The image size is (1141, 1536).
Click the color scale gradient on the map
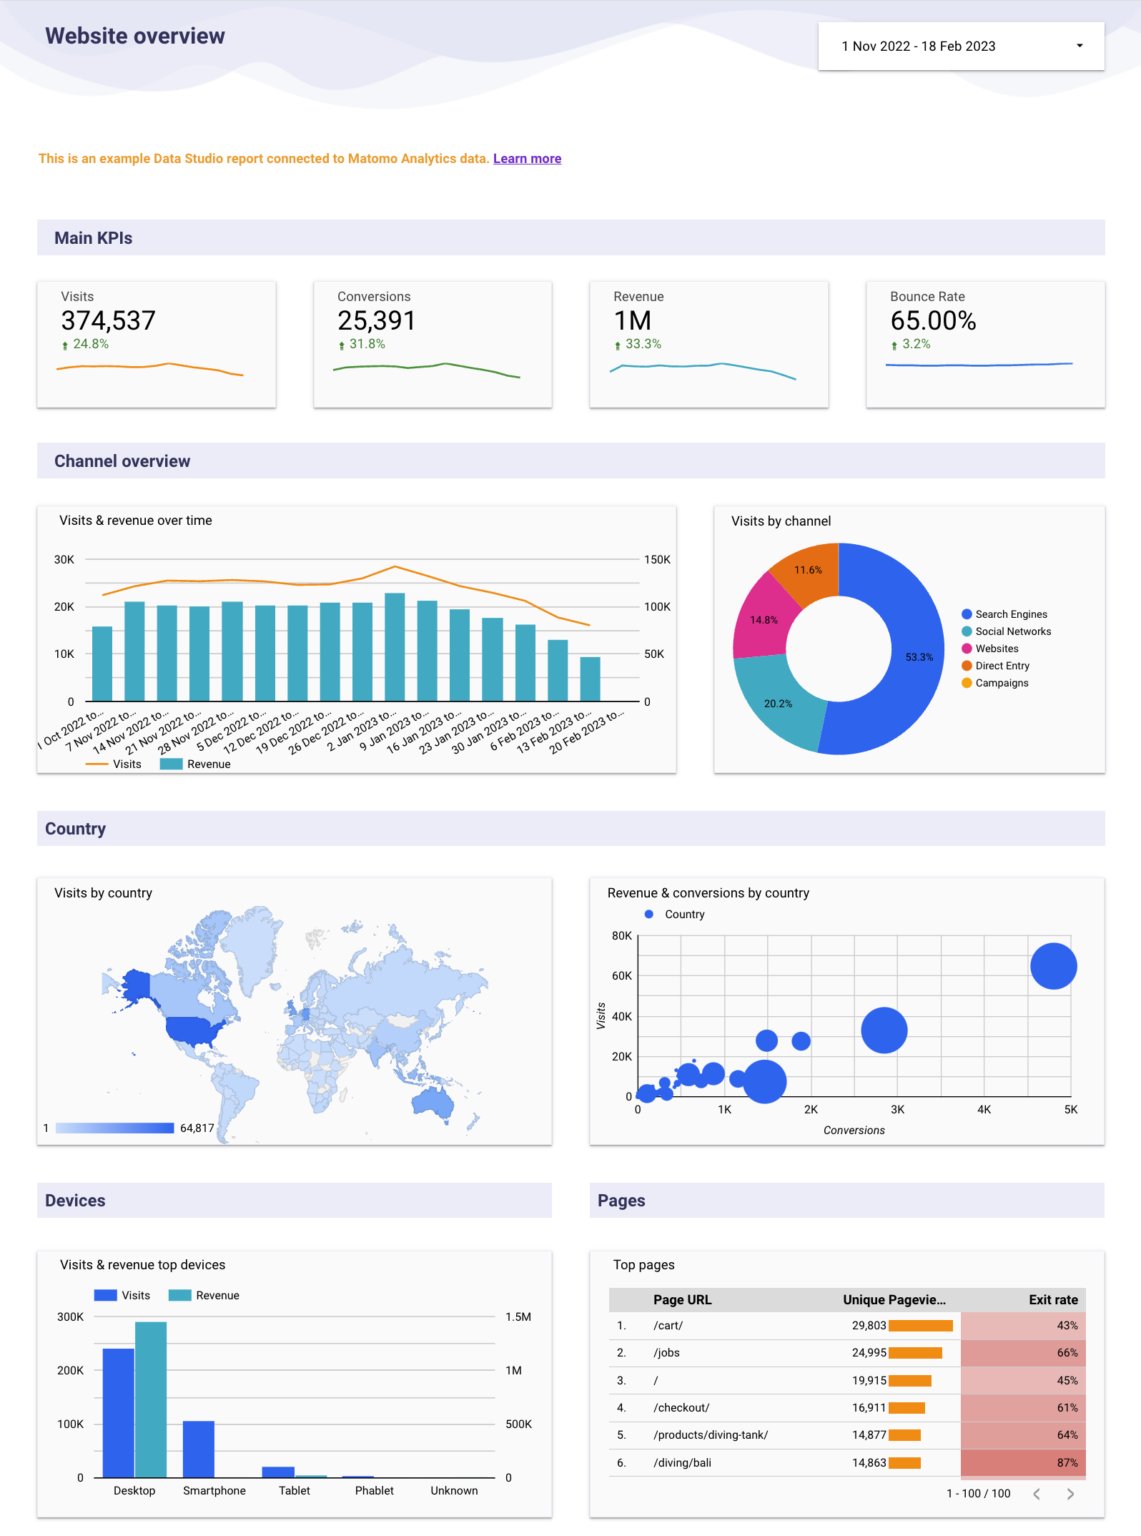pos(115,1127)
